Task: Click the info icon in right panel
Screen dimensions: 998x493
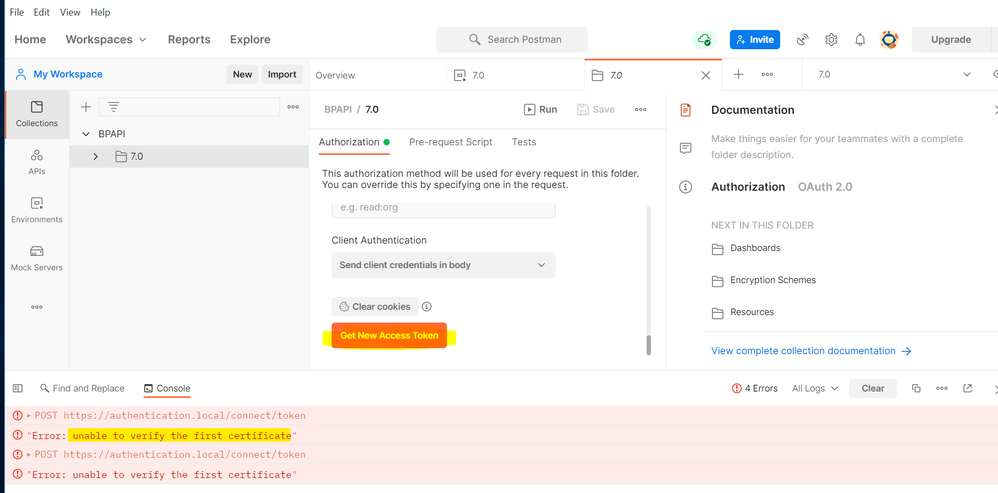Action: (x=685, y=187)
